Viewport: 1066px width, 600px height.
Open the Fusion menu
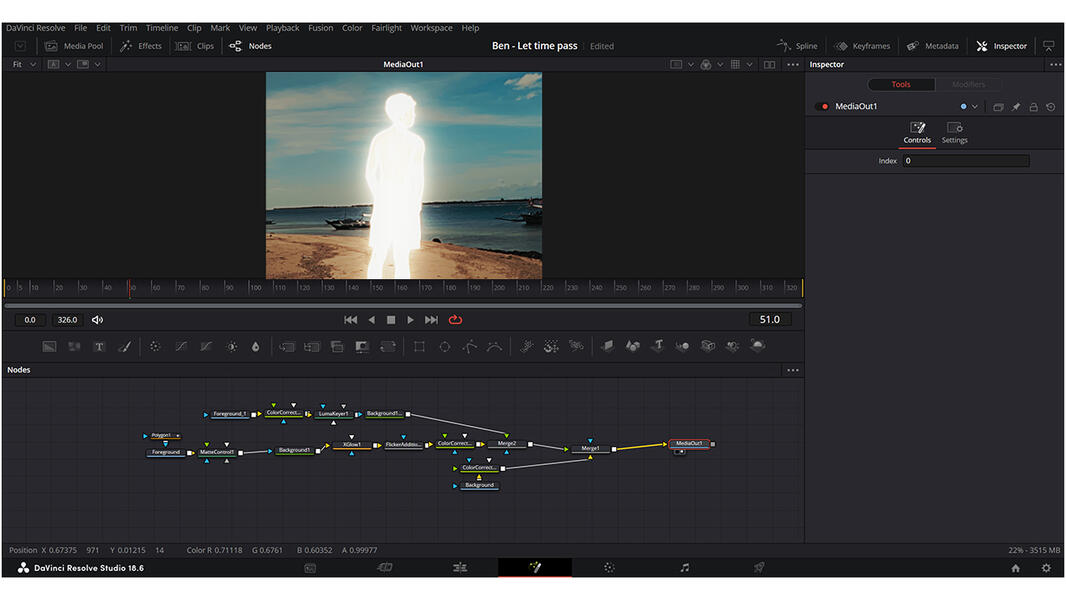[320, 27]
